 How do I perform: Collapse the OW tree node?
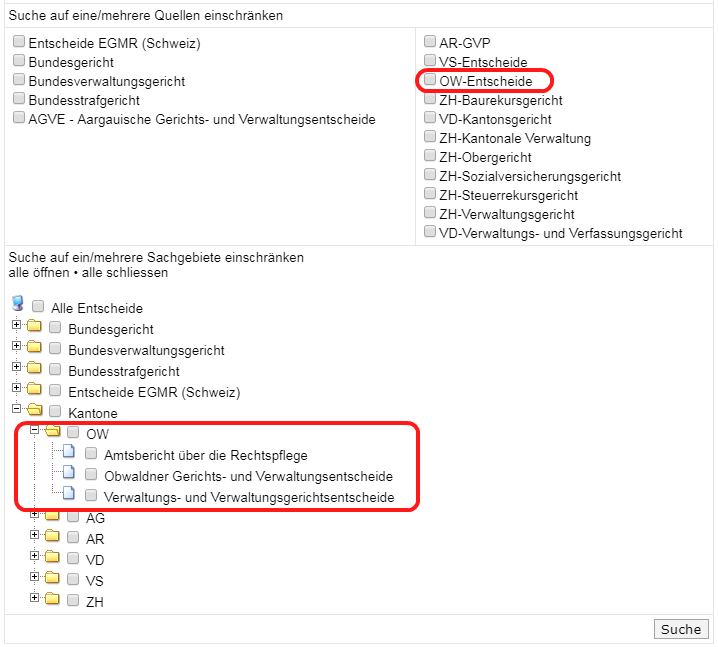34,430
